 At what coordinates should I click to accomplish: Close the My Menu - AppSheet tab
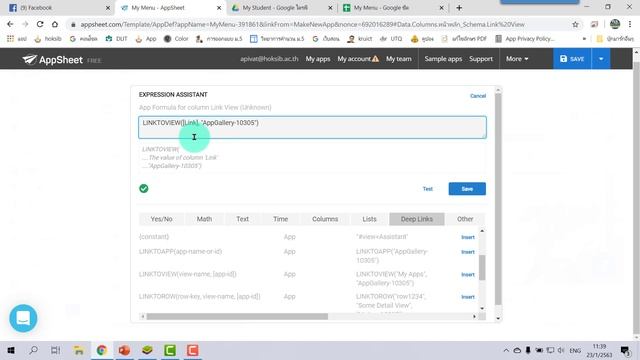pos(219,8)
